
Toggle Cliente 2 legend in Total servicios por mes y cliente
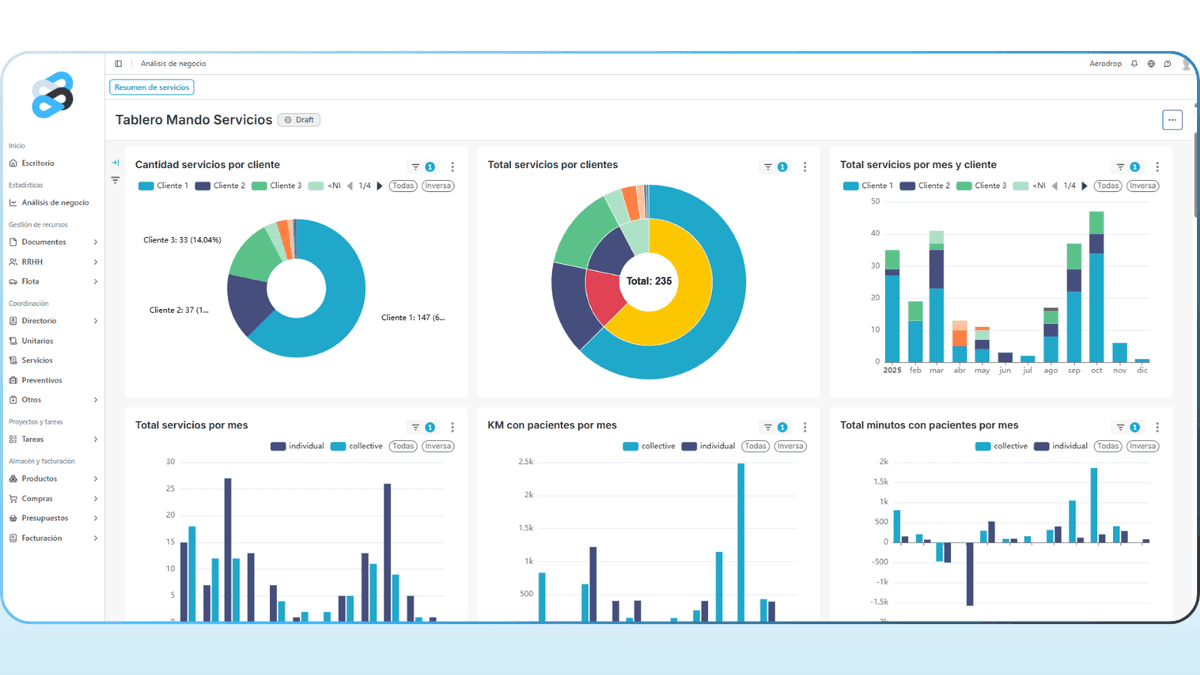coord(925,186)
